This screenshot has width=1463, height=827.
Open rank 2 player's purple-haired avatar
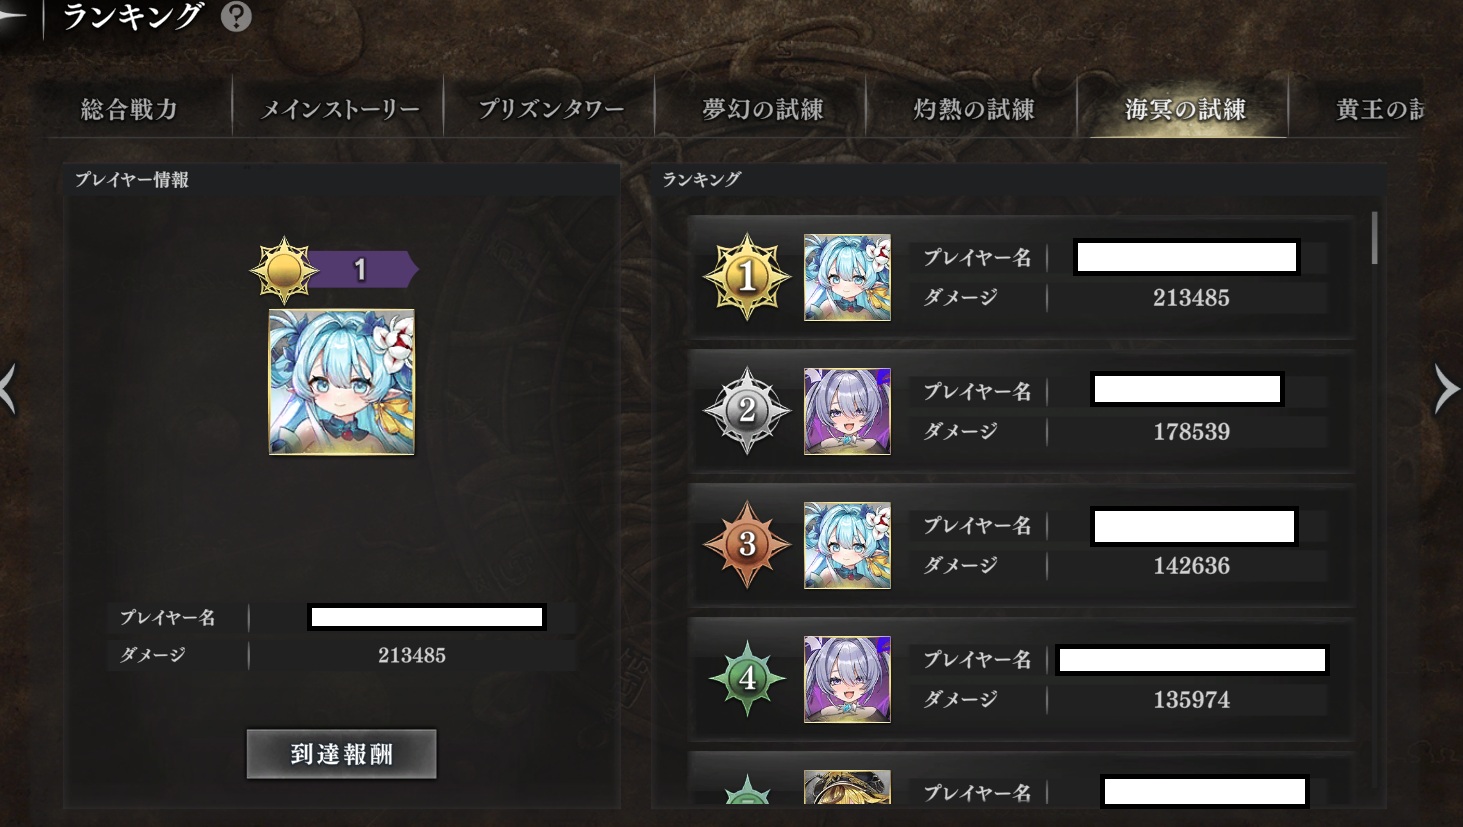[847, 411]
